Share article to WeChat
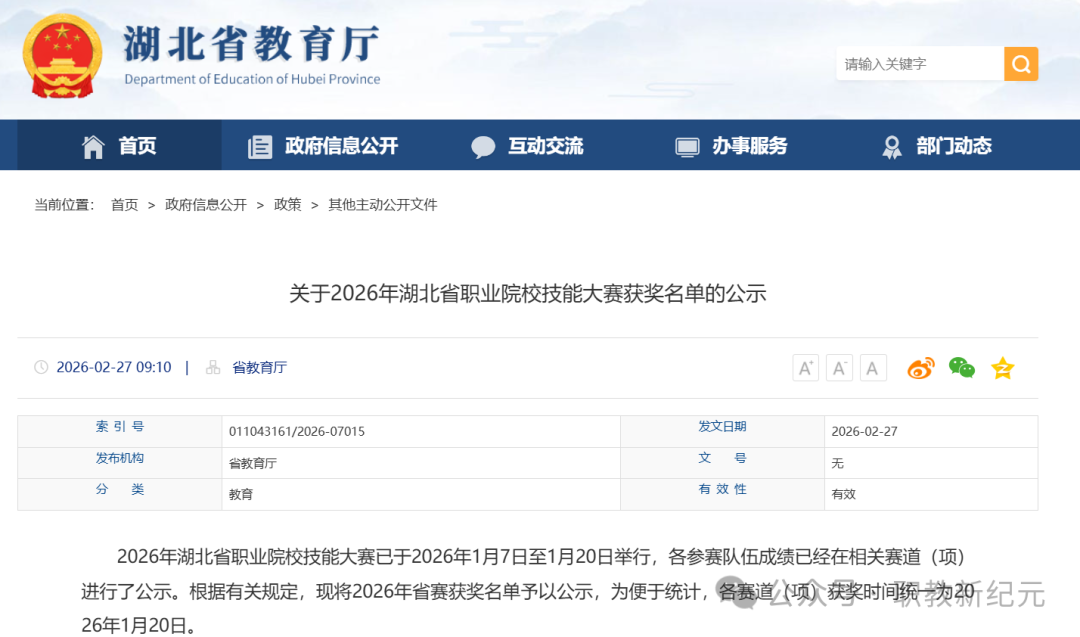 coord(962,368)
